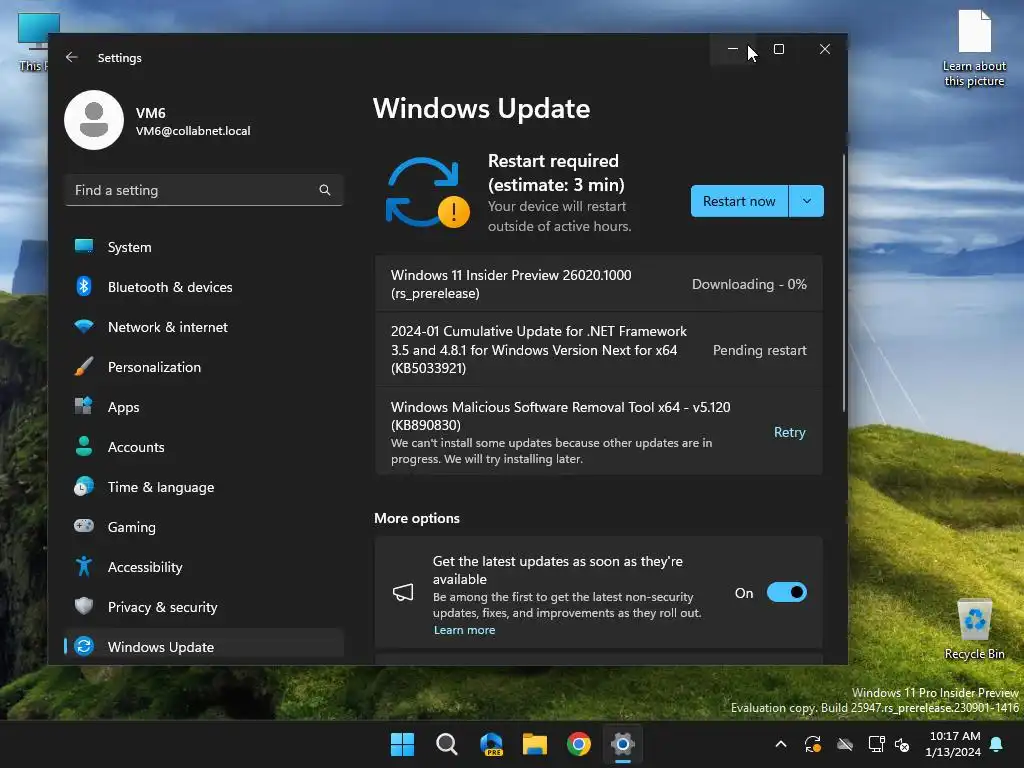Click the large update status sync icon
This screenshot has width=1024, height=768.
click(428, 193)
